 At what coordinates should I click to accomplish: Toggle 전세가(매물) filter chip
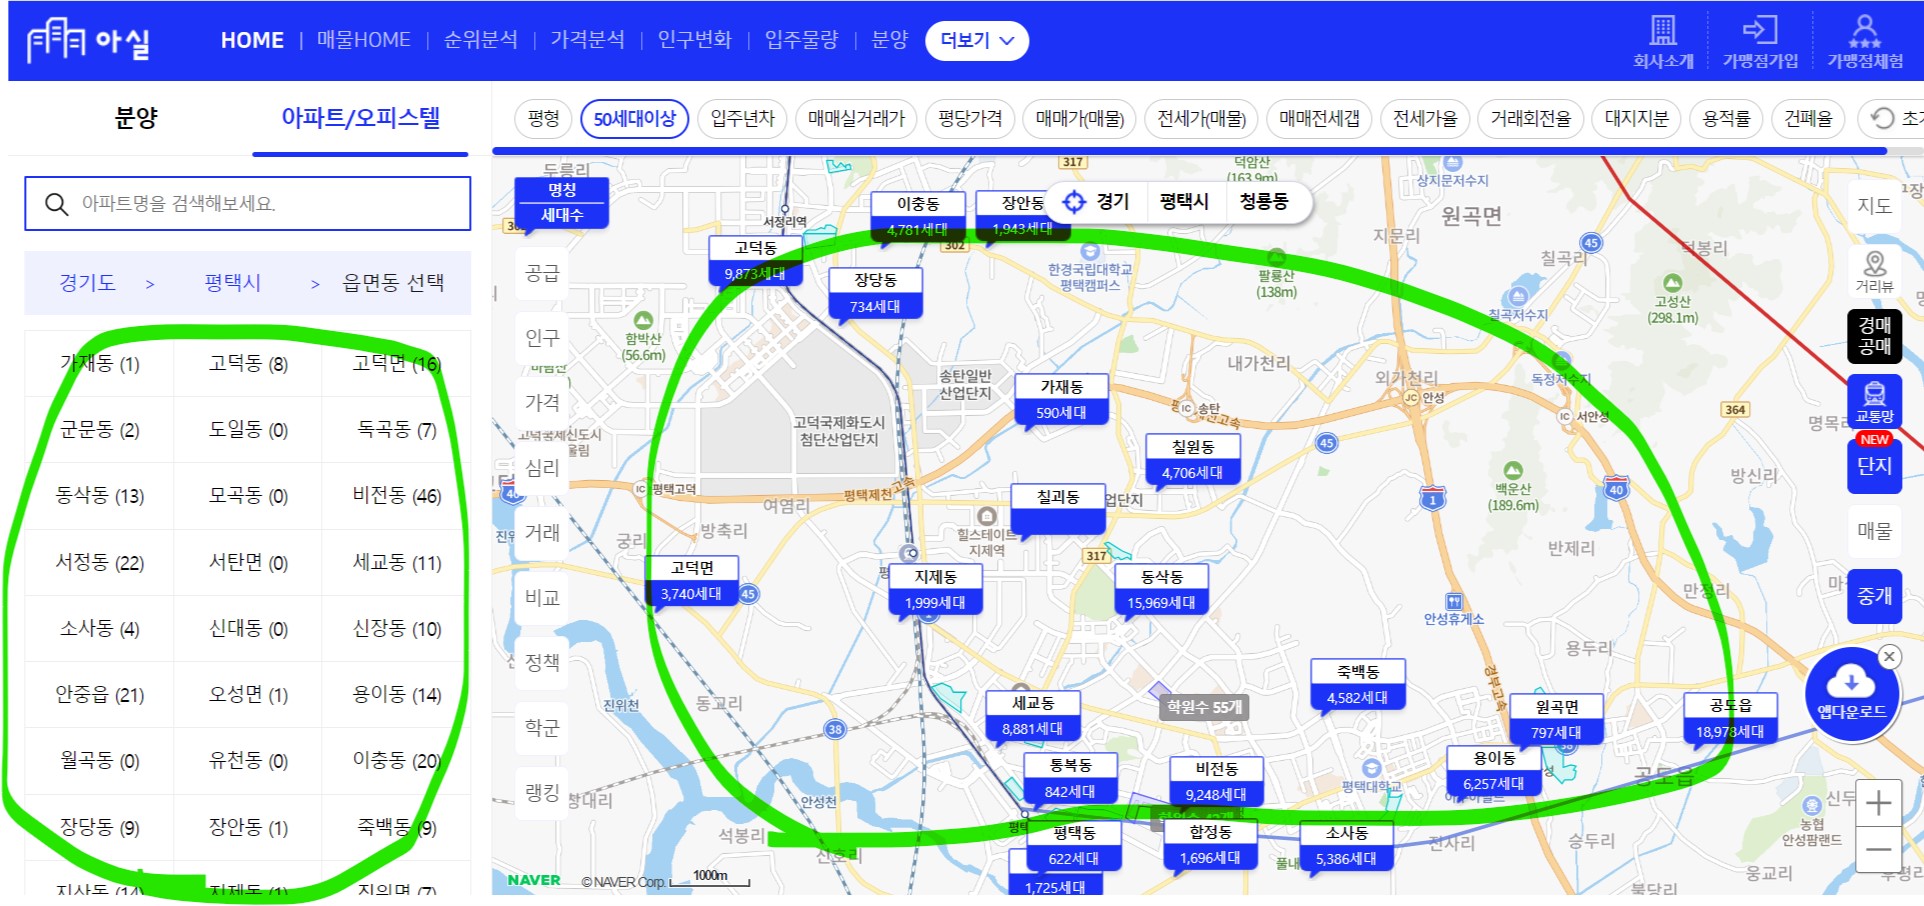tap(1202, 119)
